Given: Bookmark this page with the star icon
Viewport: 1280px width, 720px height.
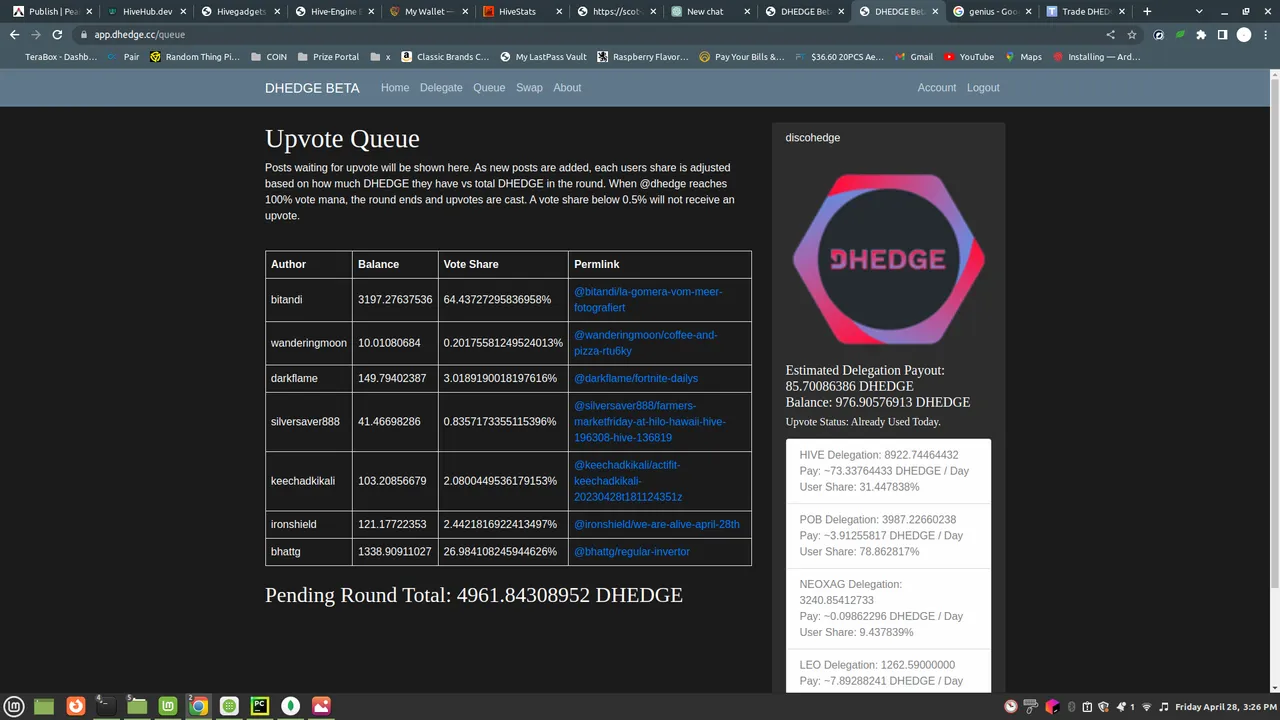Looking at the screenshot, I should click(1132, 34).
